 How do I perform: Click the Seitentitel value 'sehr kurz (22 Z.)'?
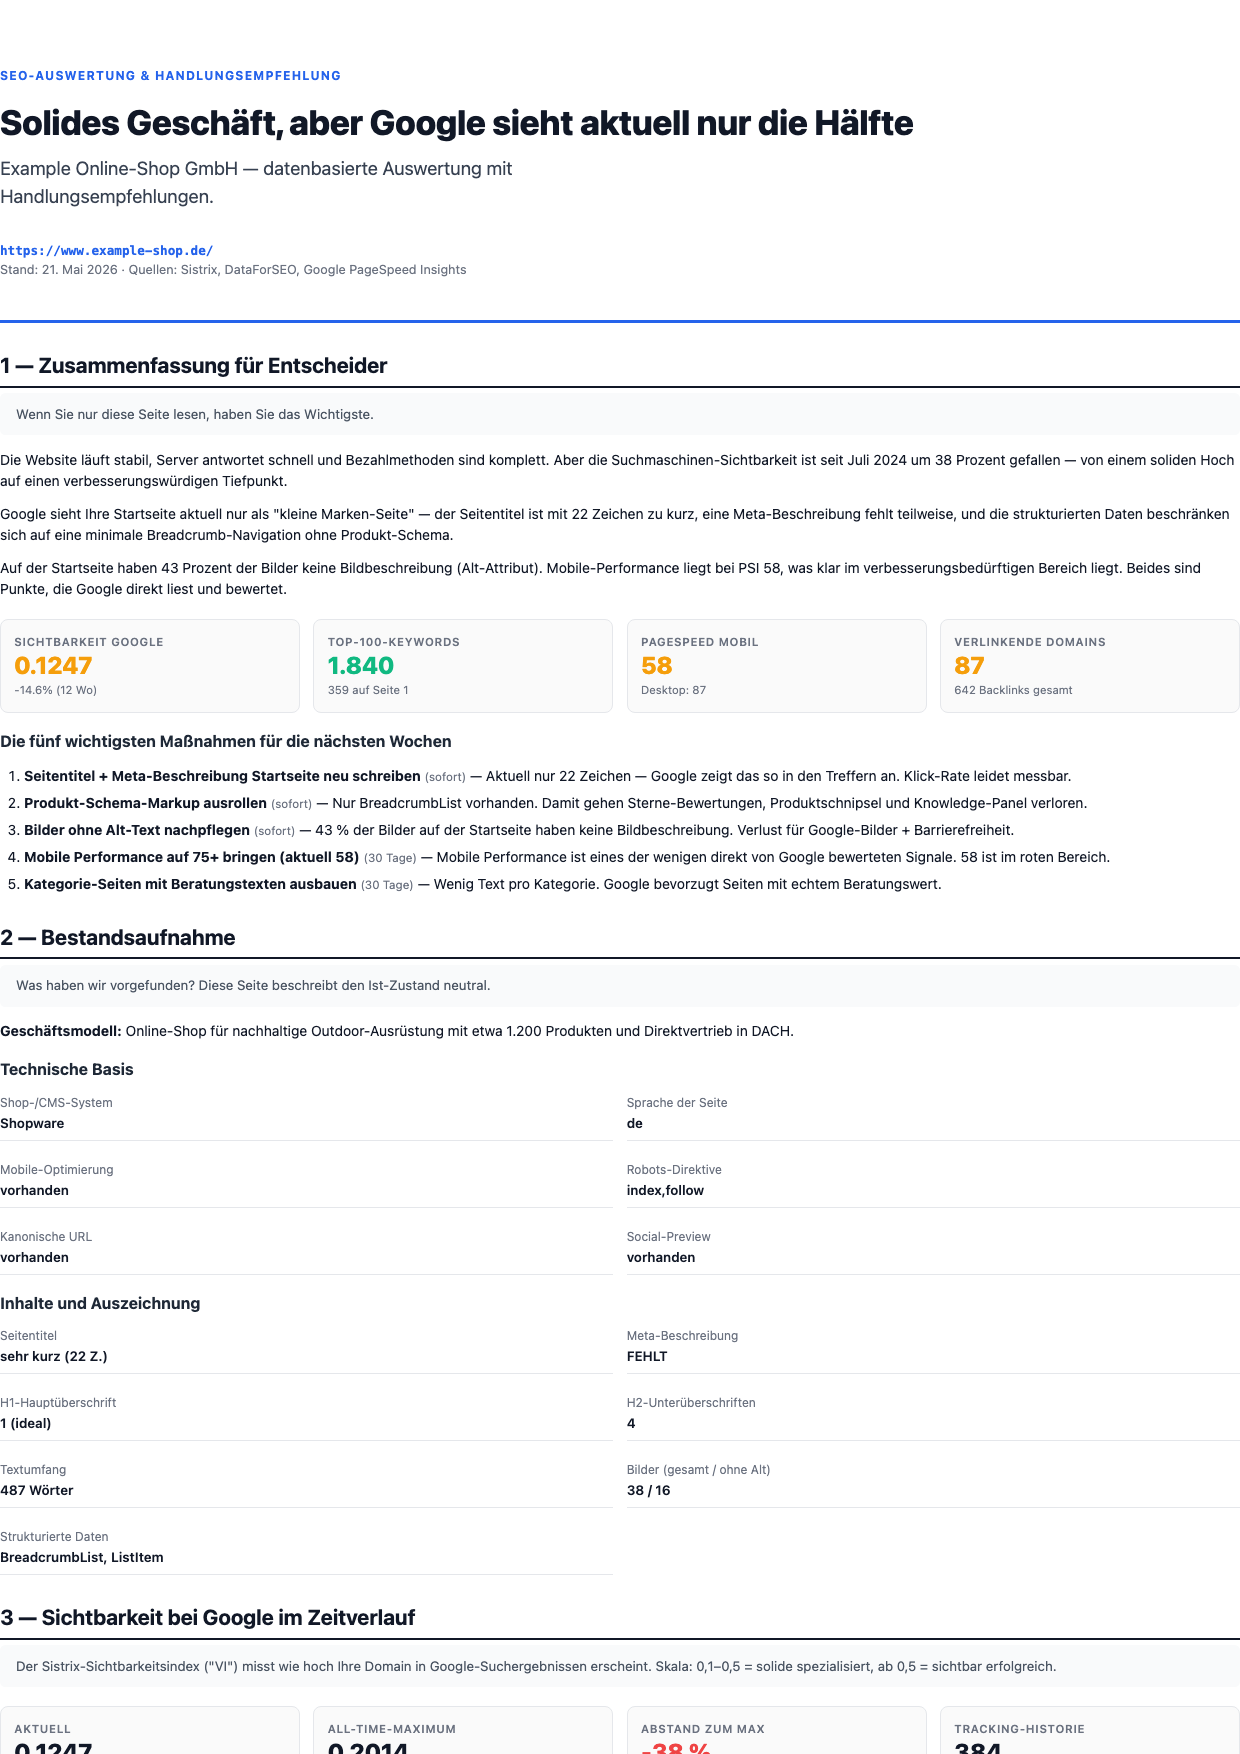pyautogui.click(x=54, y=1357)
